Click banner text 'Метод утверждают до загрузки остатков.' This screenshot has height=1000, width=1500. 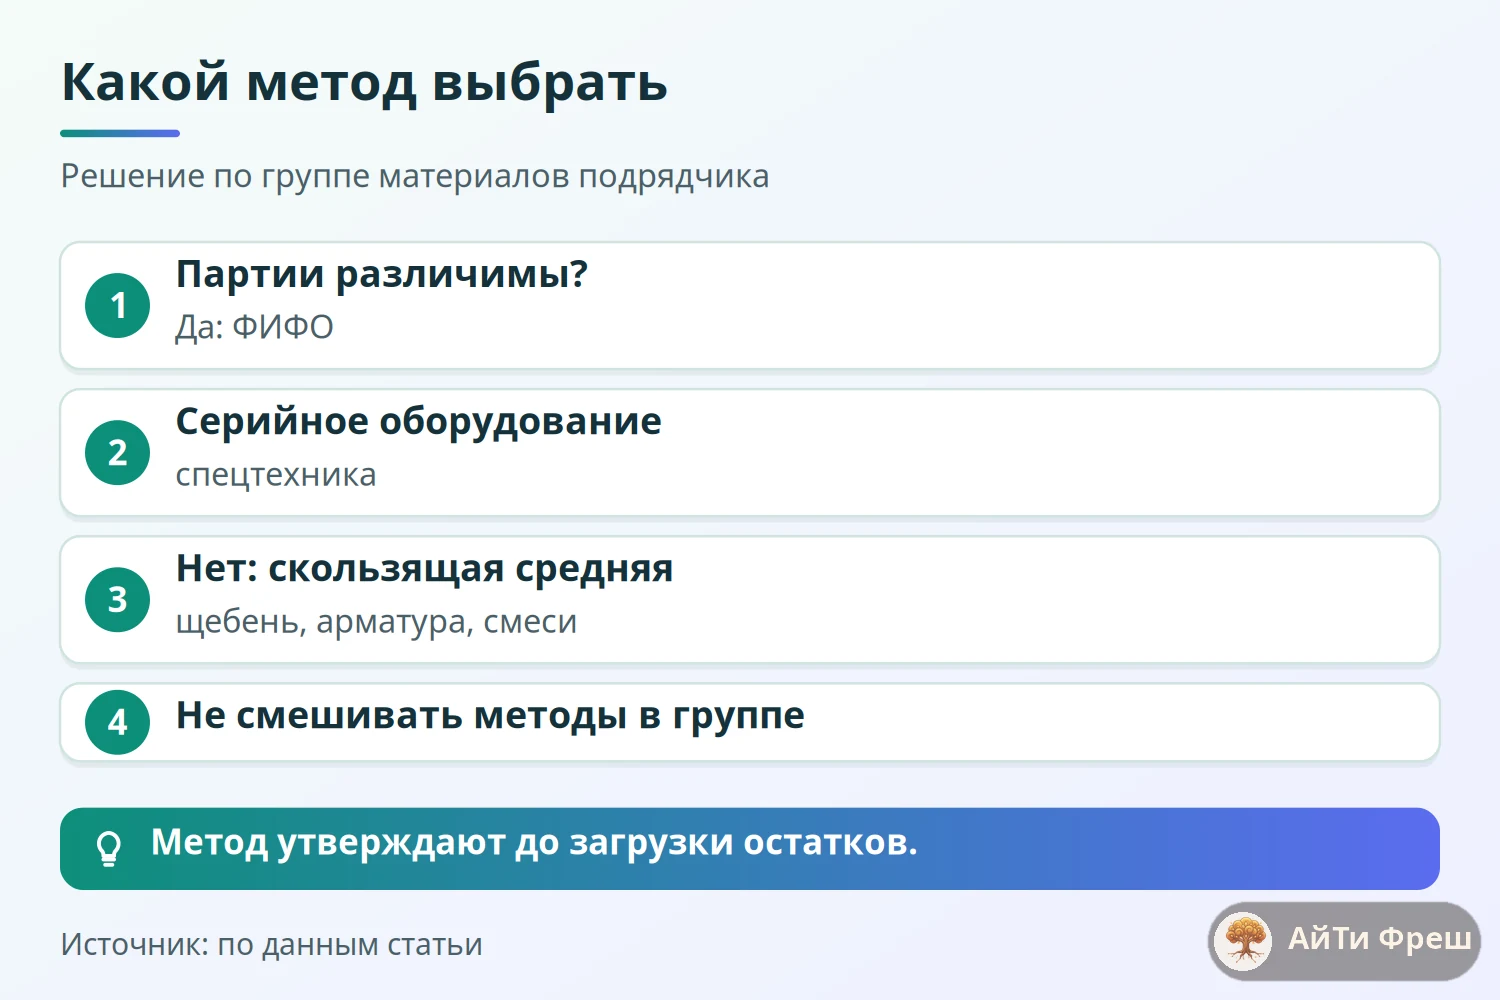pyautogui.click(x=534, y=843)
